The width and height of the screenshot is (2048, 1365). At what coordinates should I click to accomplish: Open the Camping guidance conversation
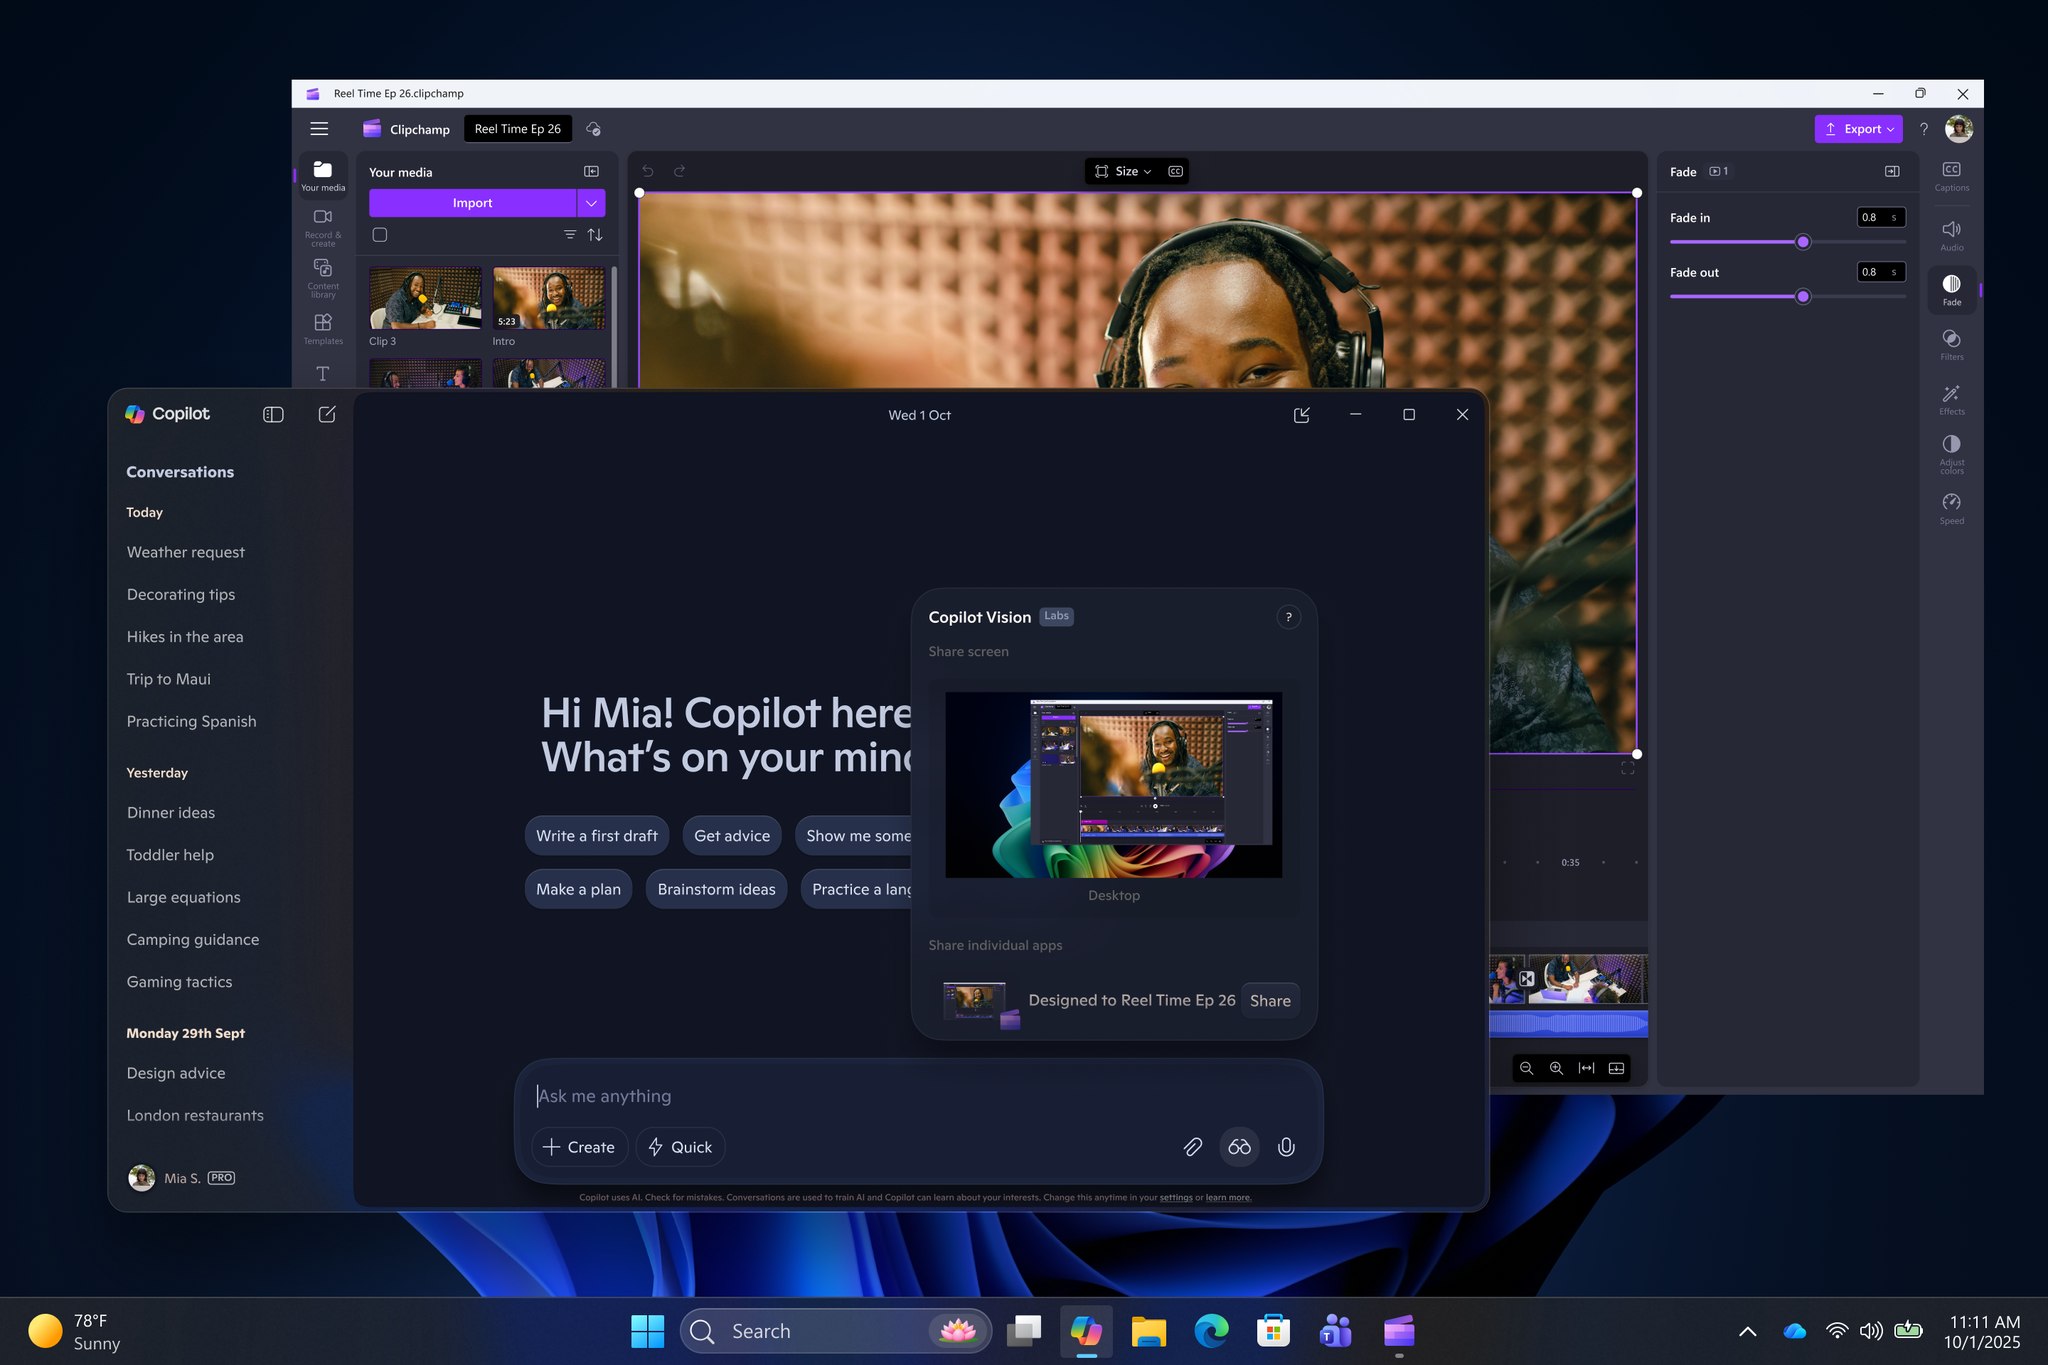(x=193, y=940)
